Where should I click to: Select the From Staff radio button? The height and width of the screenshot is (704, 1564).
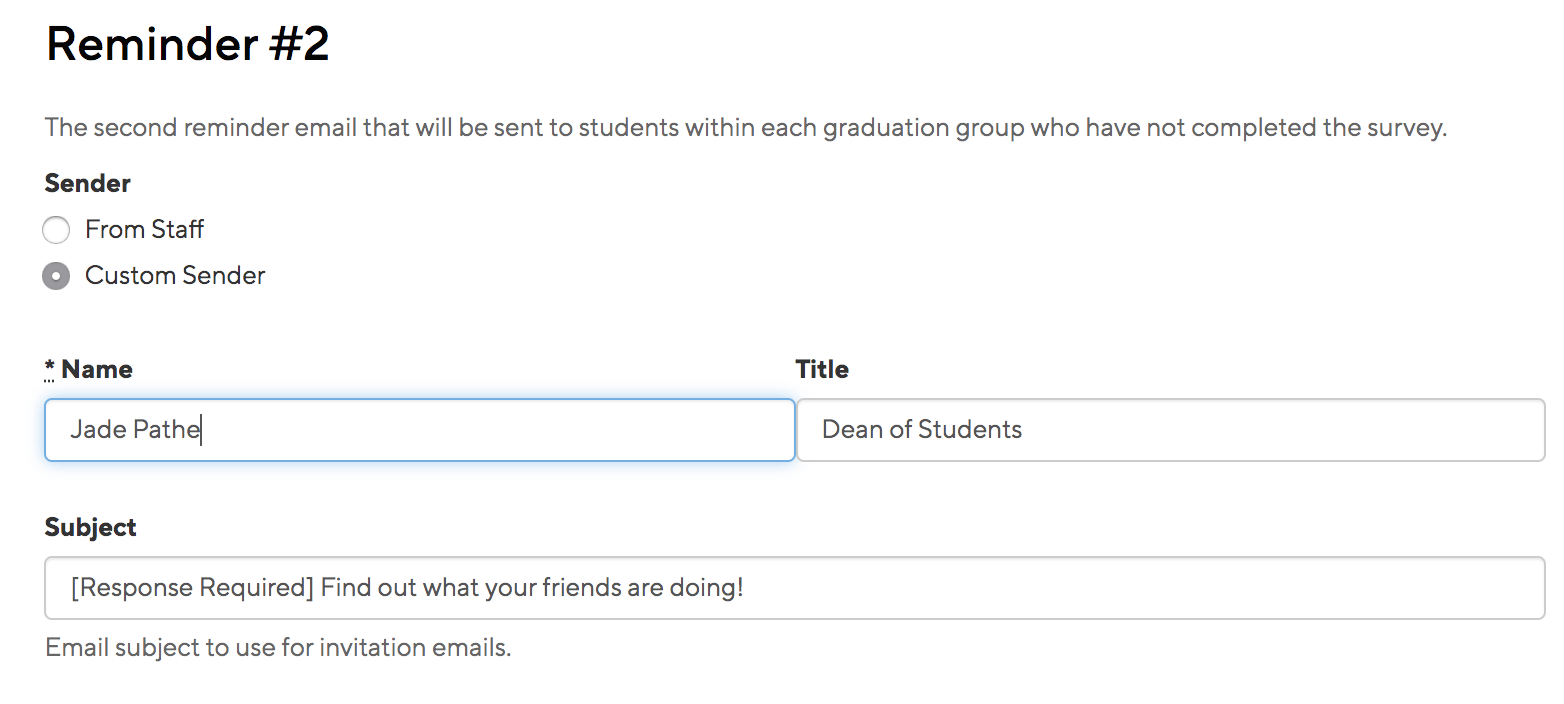pos(56,229)
